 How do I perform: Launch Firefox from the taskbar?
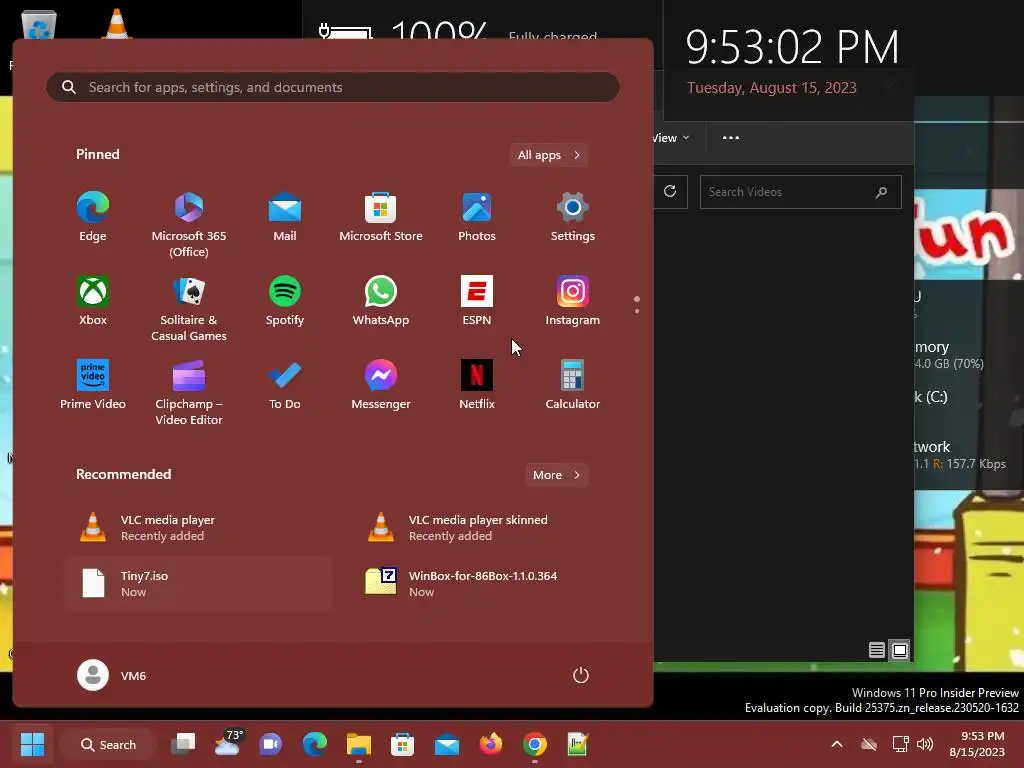coord(490,744)
